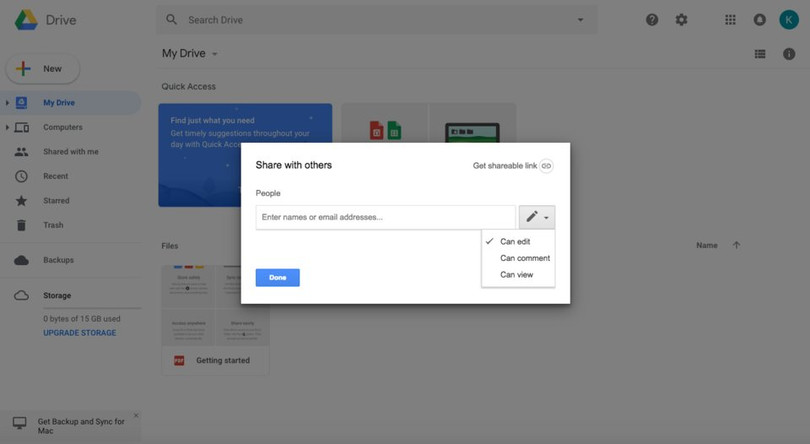810x444 pixels.
Task: Go to Shared with me
Action: click(70, 152)
